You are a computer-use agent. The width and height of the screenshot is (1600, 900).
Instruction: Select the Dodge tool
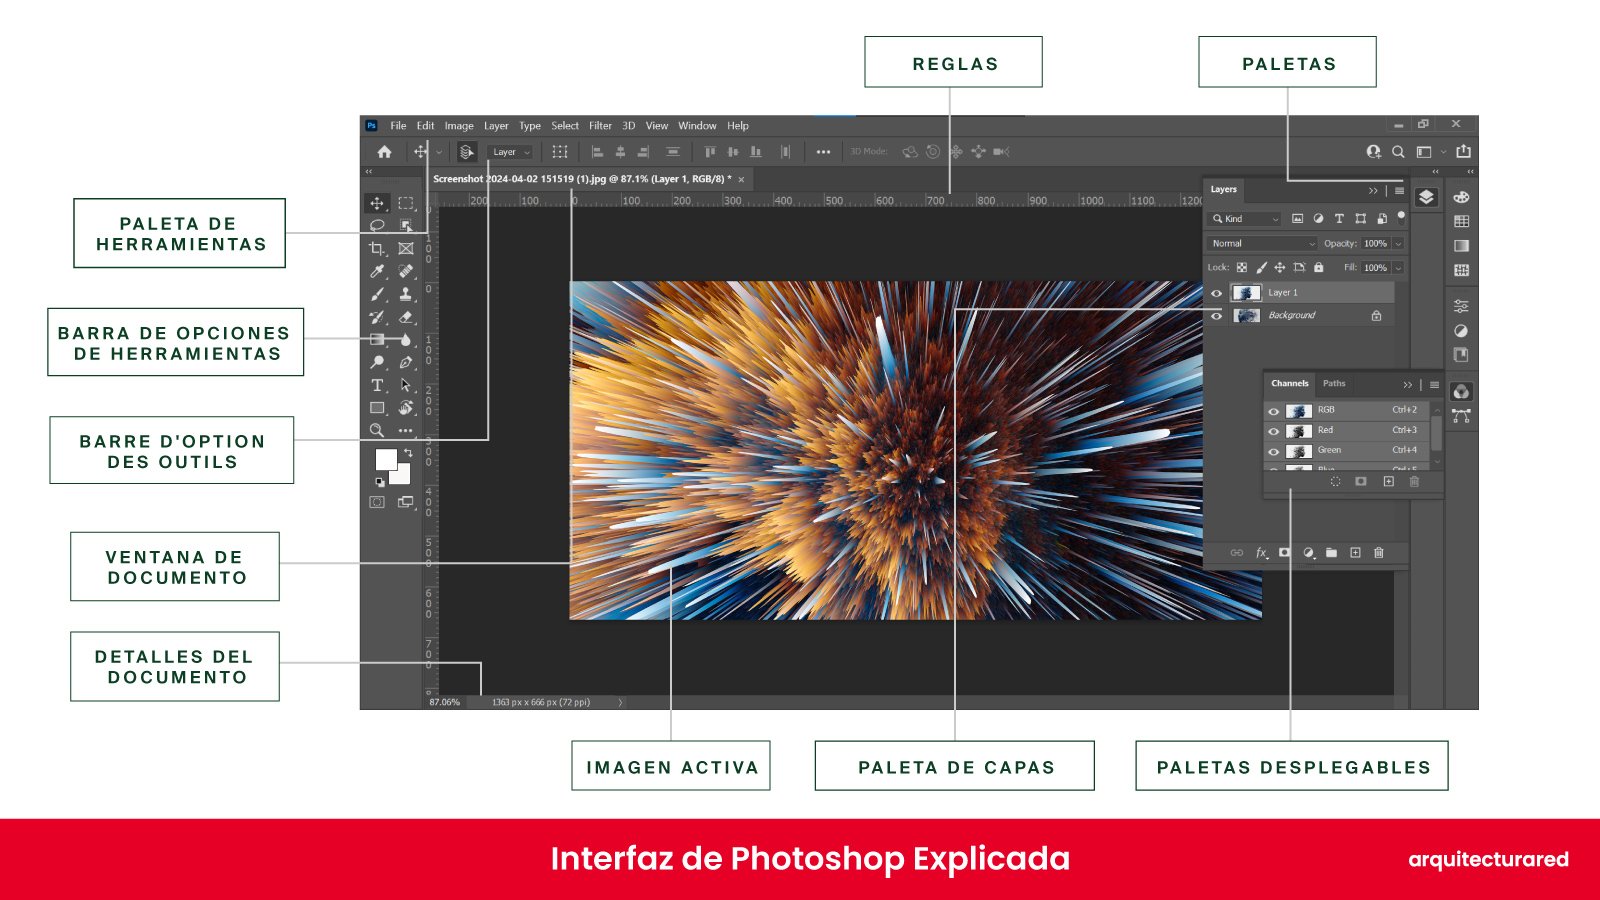(x=377, y=362)
